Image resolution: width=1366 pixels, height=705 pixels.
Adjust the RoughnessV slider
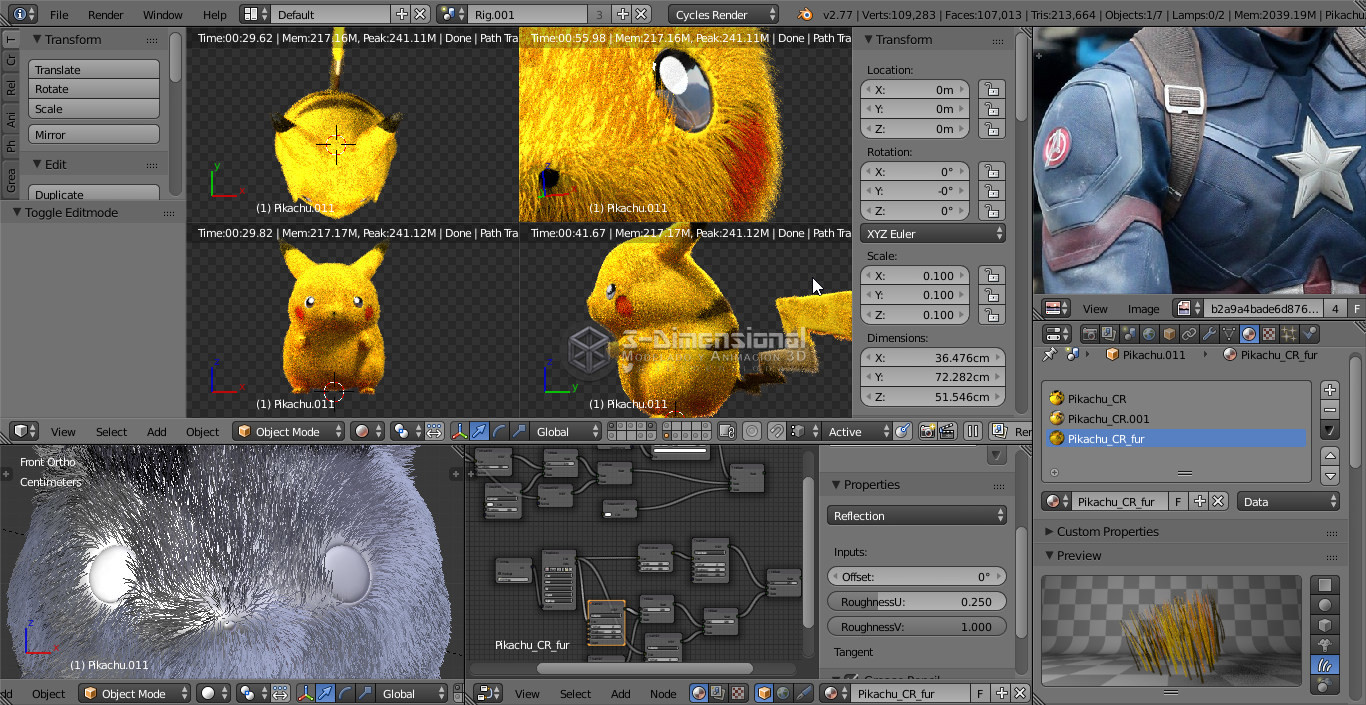pyautogui.click(x=916, y=626)
